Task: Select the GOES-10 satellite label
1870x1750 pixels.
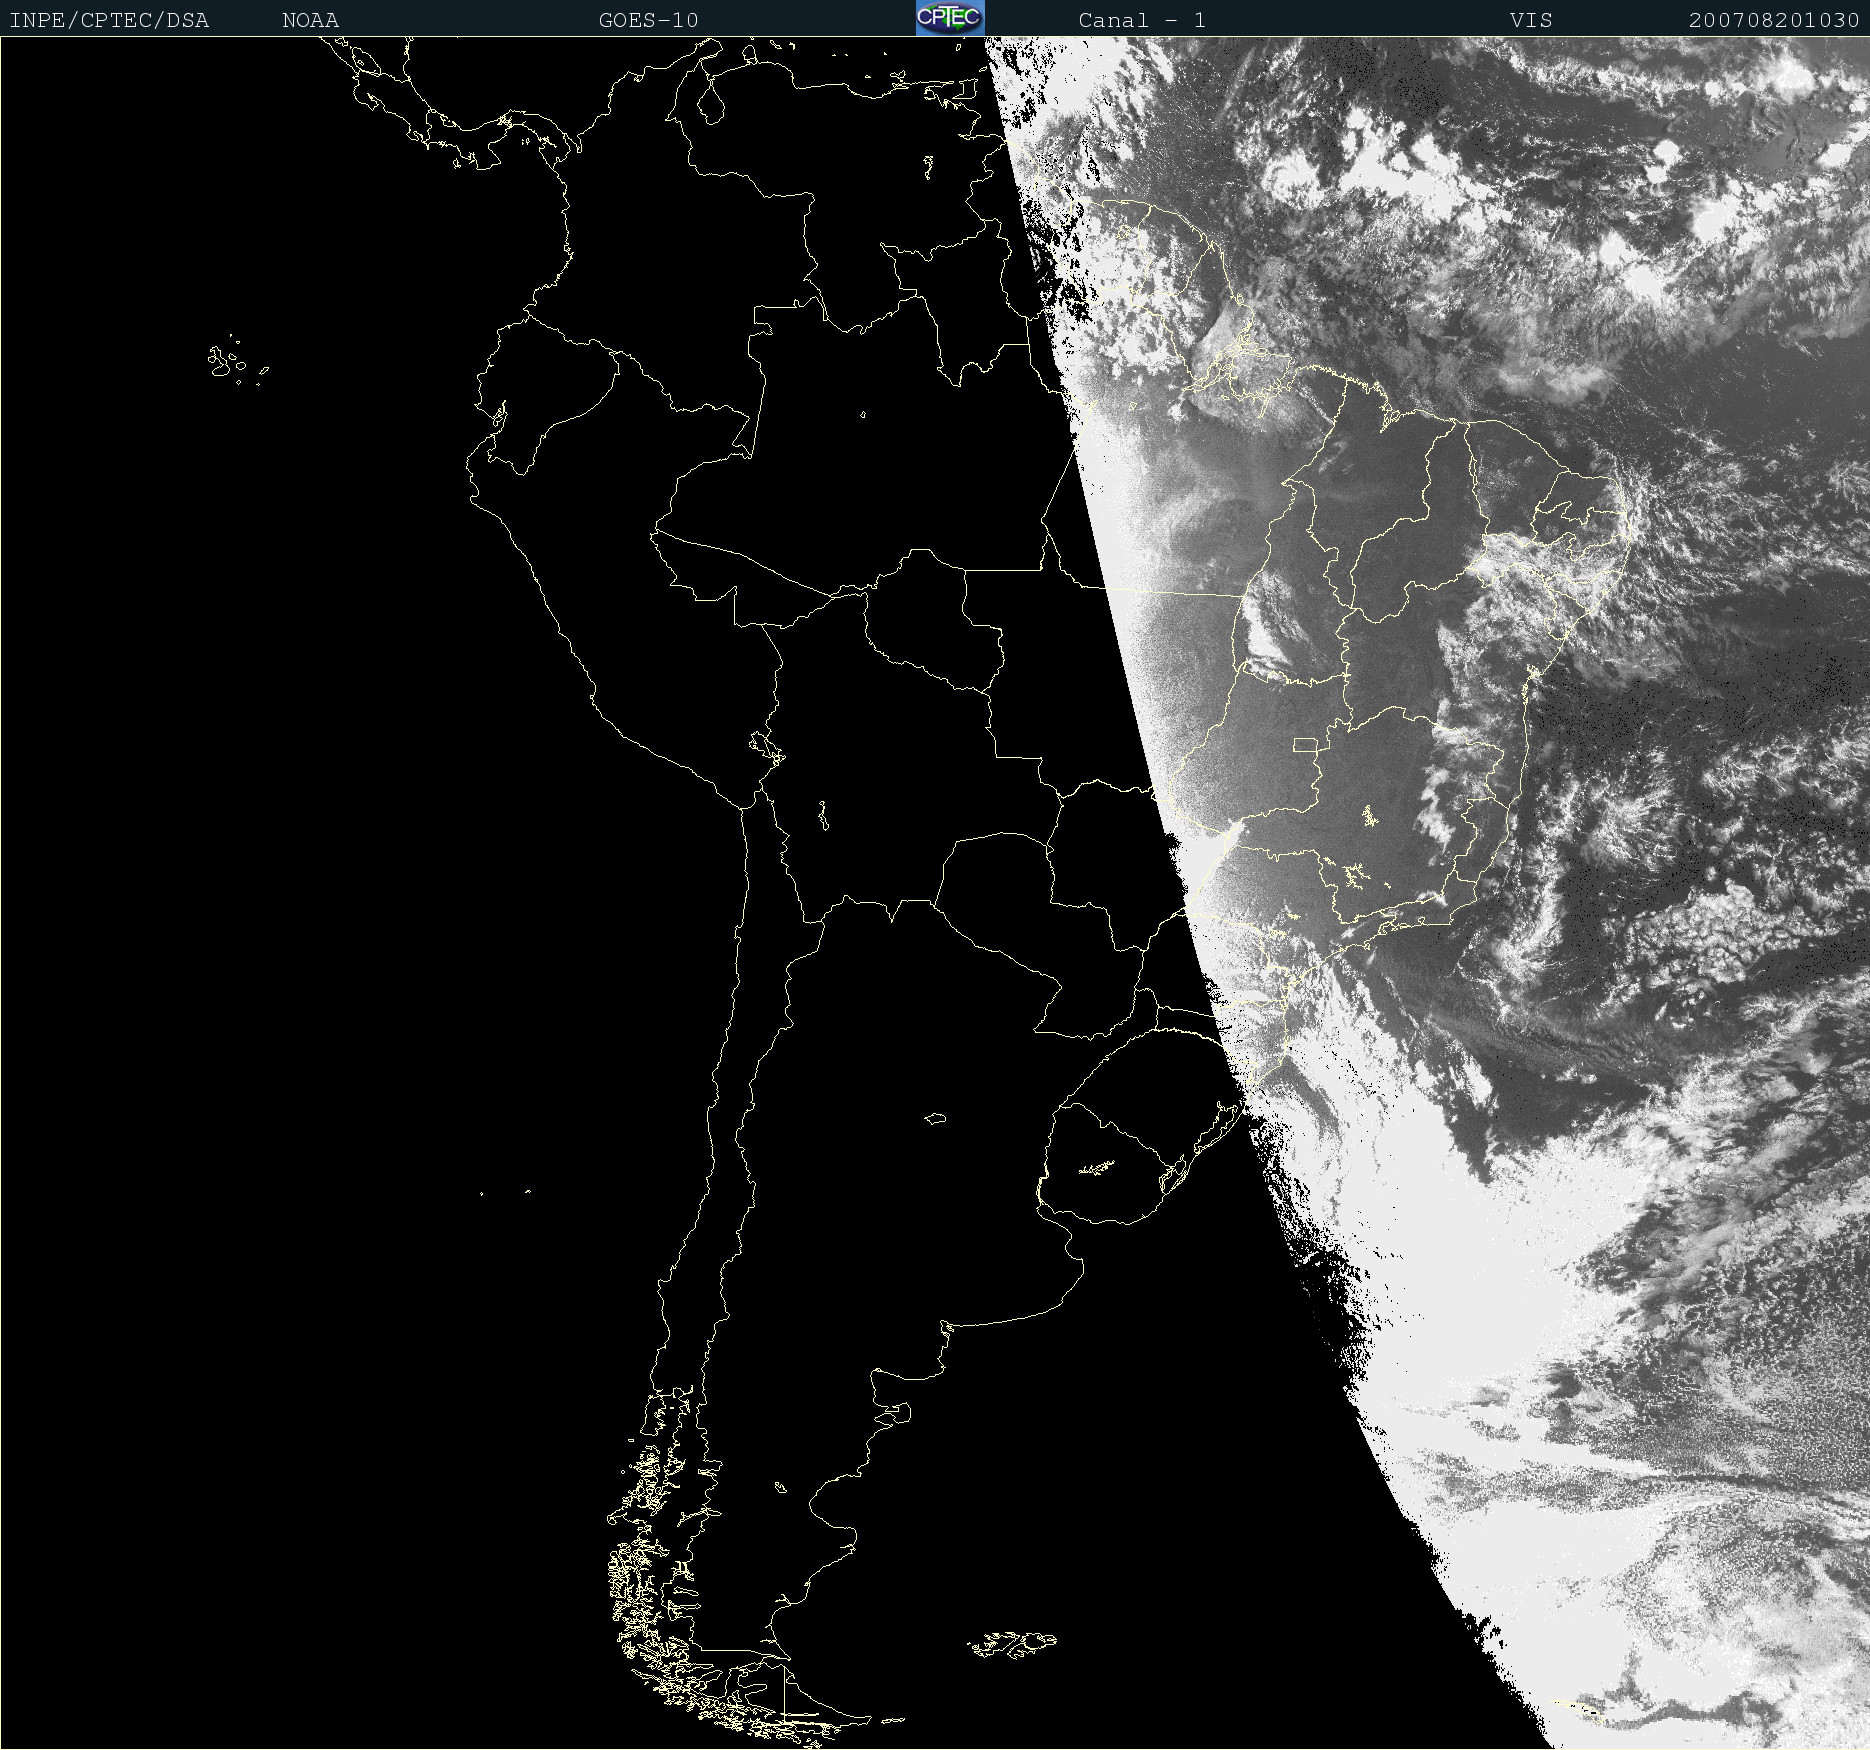Action: click(x=648, y=20)
